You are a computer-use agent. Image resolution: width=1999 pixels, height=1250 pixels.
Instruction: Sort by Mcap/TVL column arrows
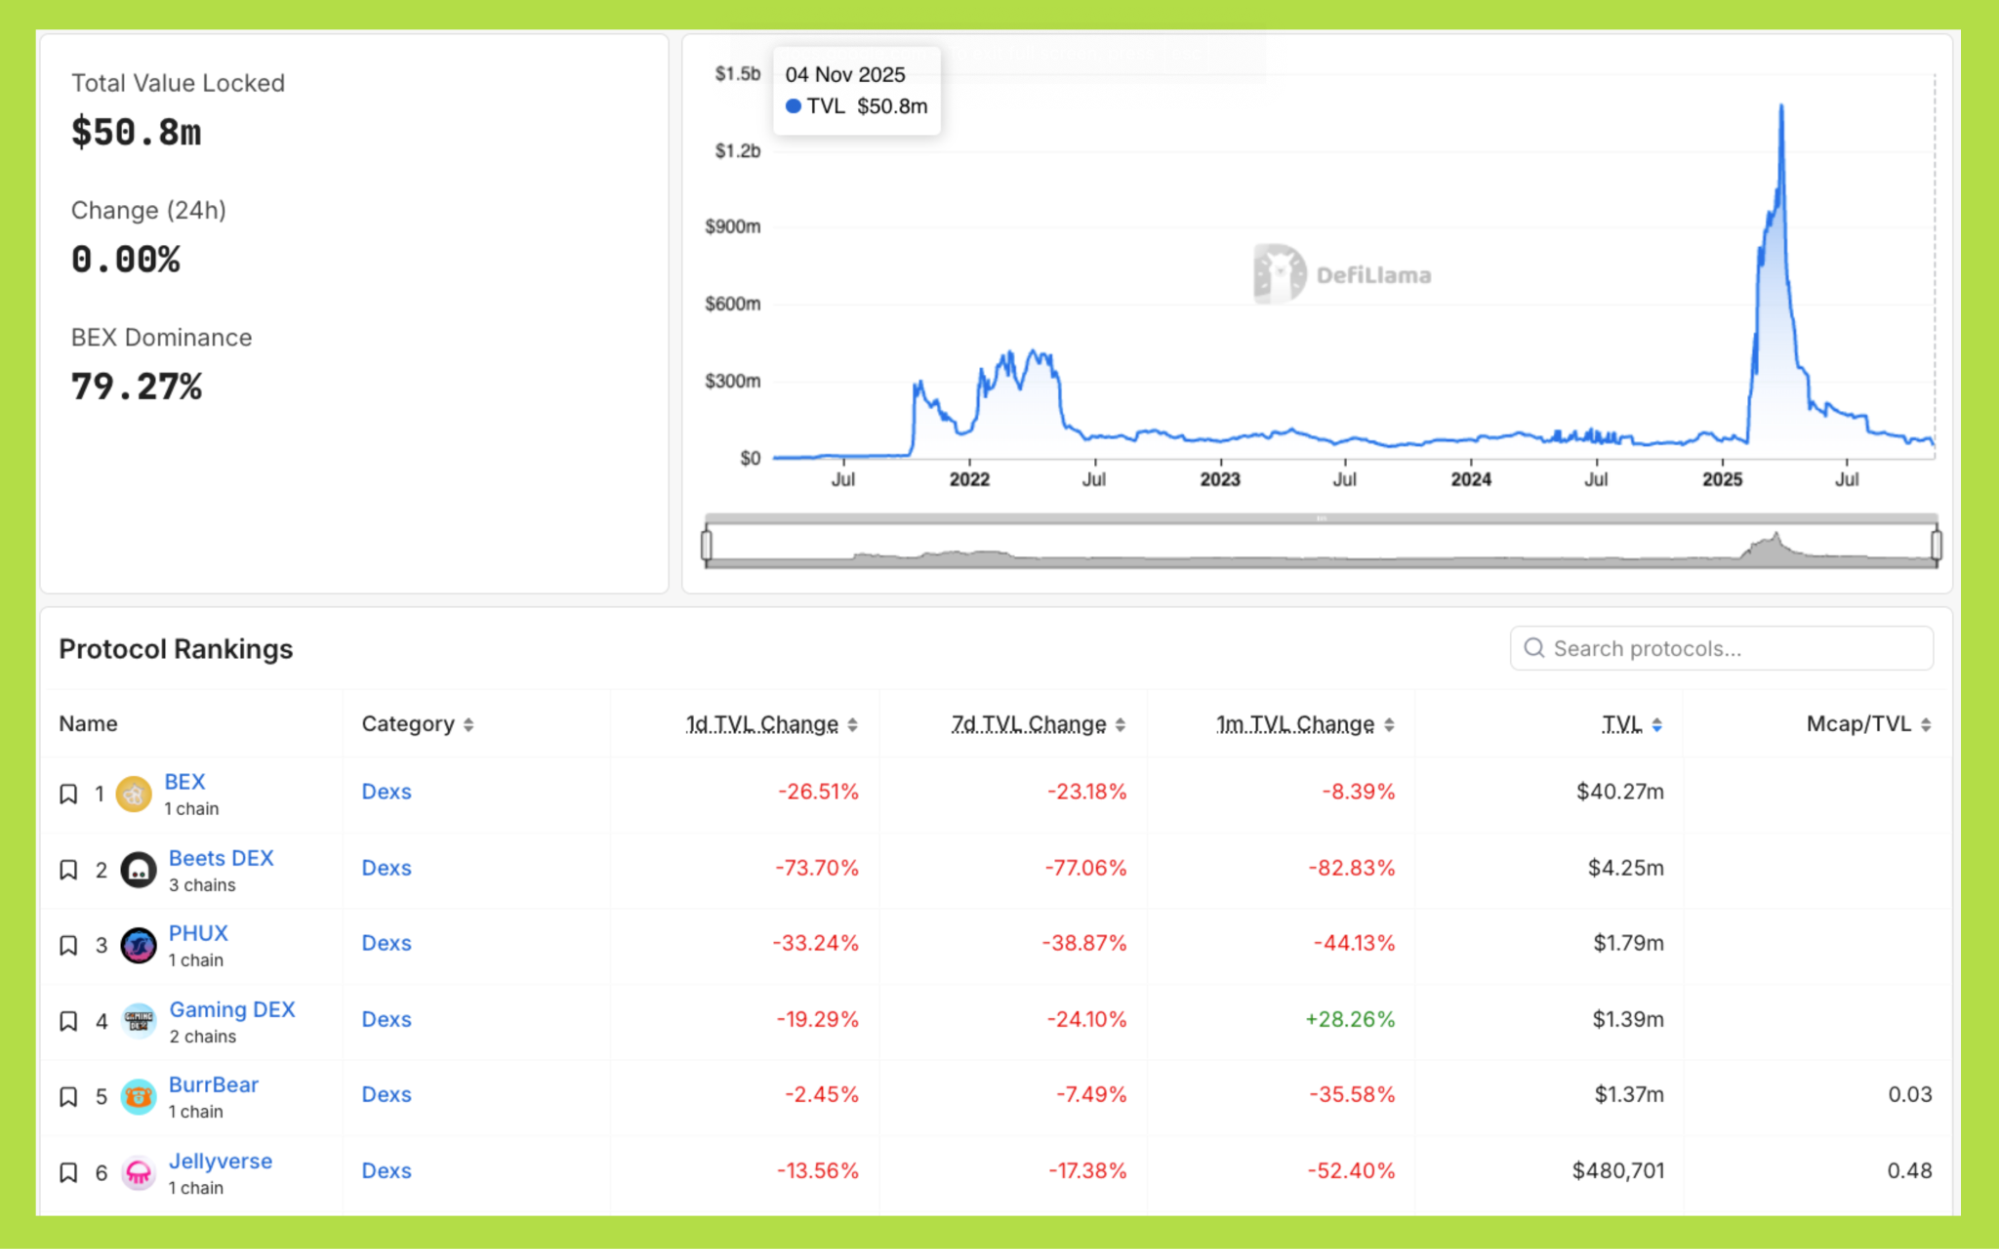(1925, 724)
